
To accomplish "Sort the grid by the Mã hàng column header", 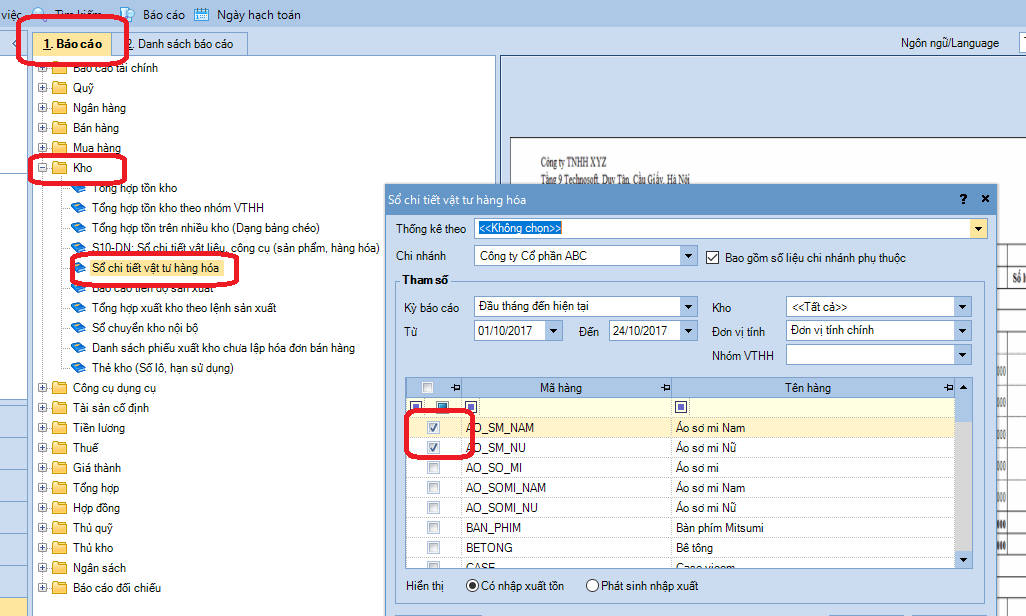I will (561, 388).
